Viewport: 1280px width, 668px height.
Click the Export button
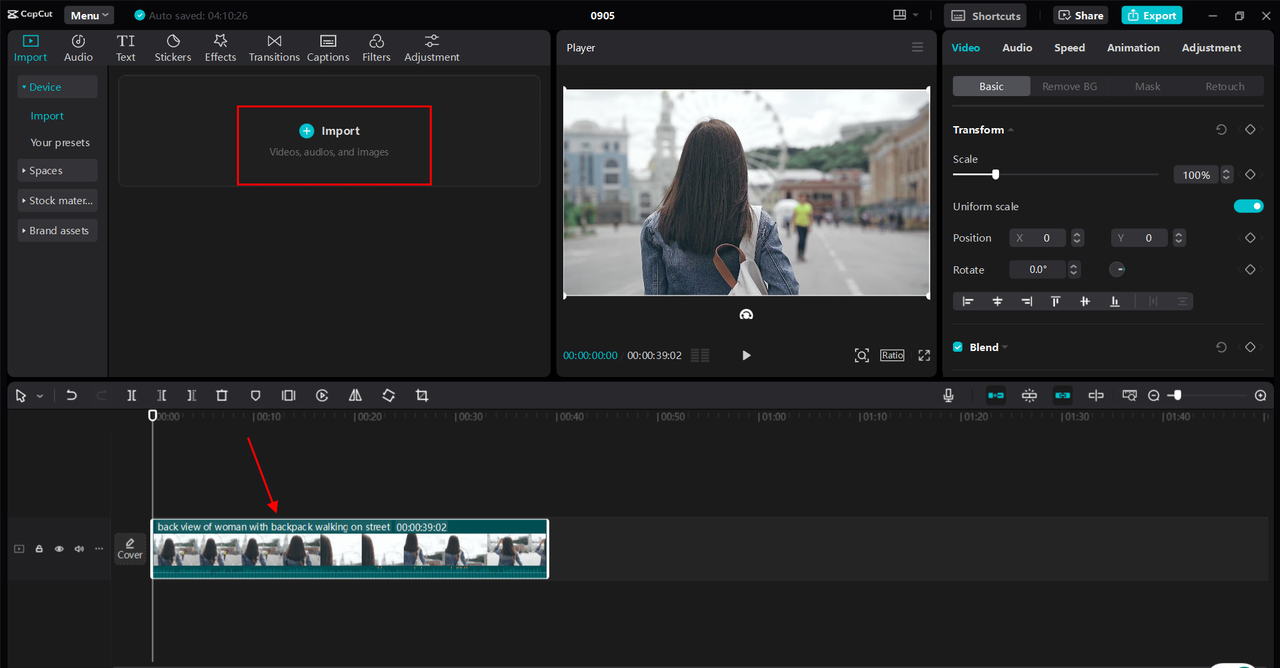tap(1152, 15)
